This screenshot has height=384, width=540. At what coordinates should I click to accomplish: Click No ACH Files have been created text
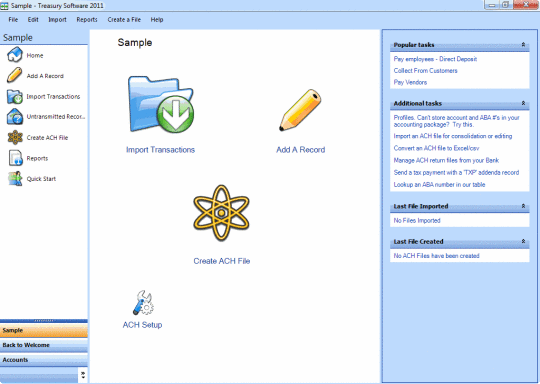[x=436, y=256]
